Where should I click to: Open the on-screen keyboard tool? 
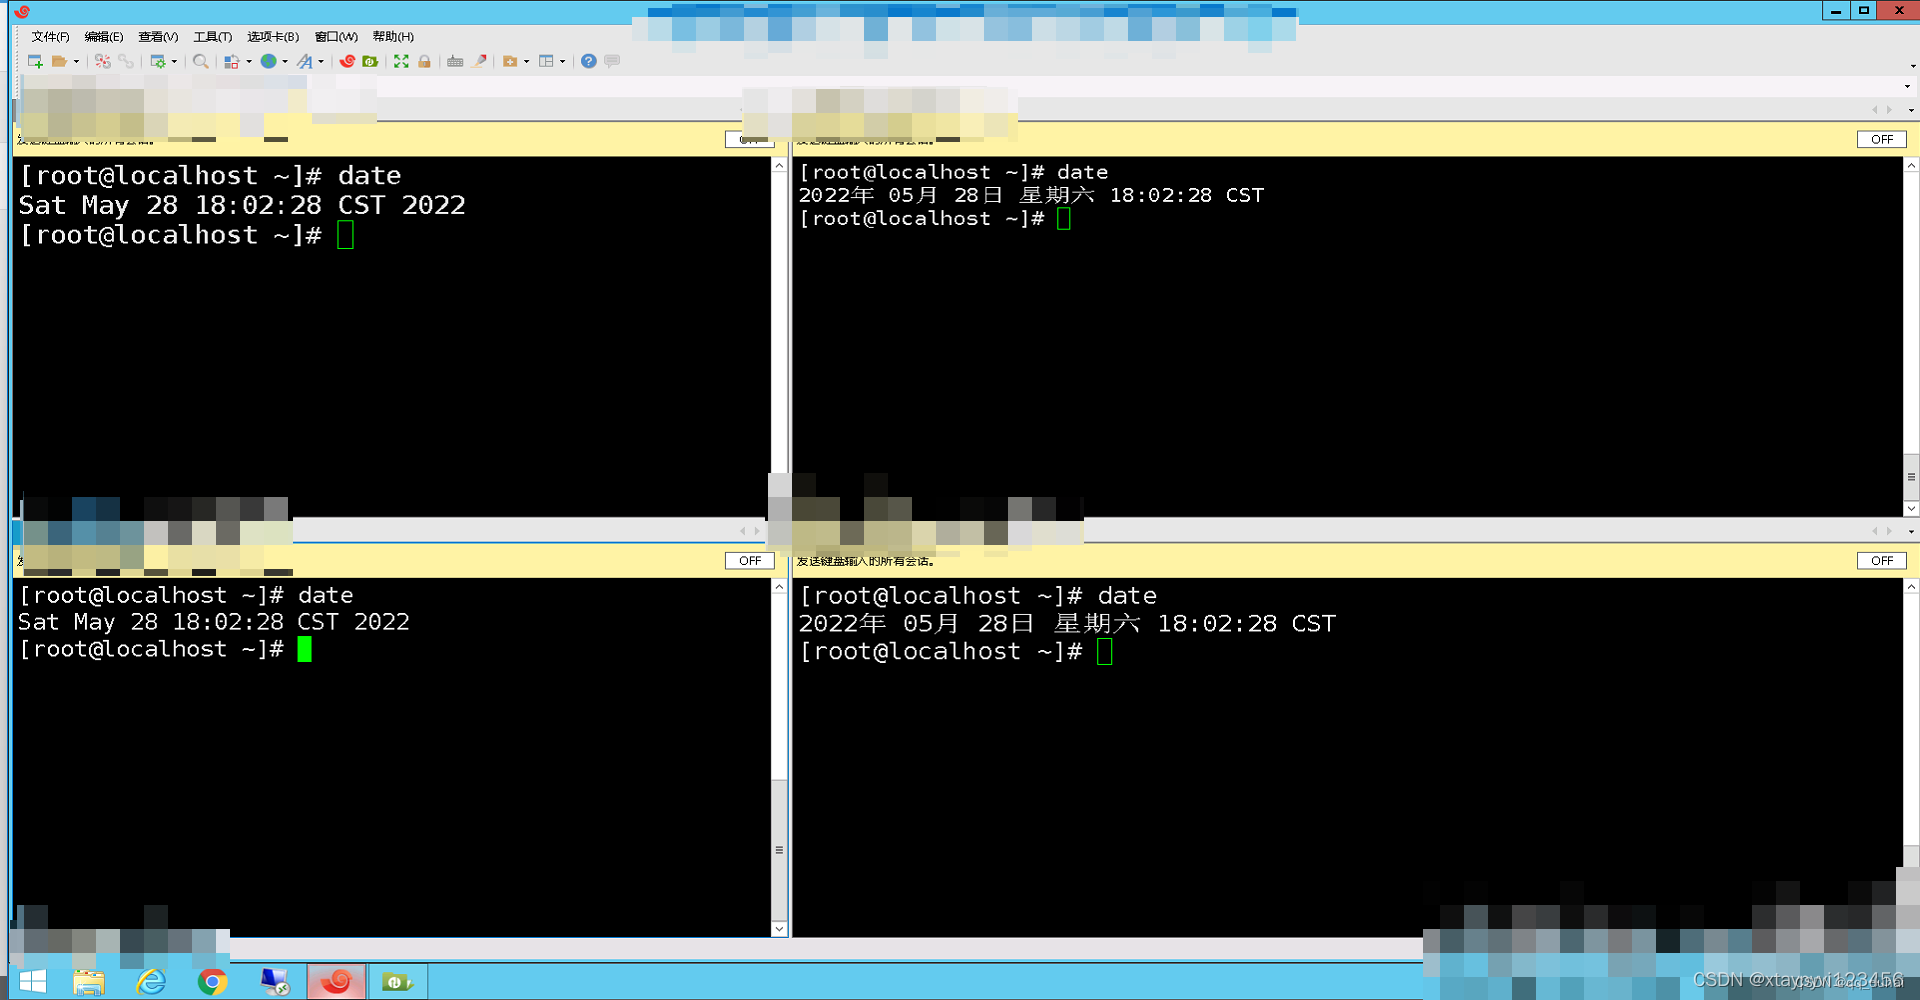click(455, 61)
